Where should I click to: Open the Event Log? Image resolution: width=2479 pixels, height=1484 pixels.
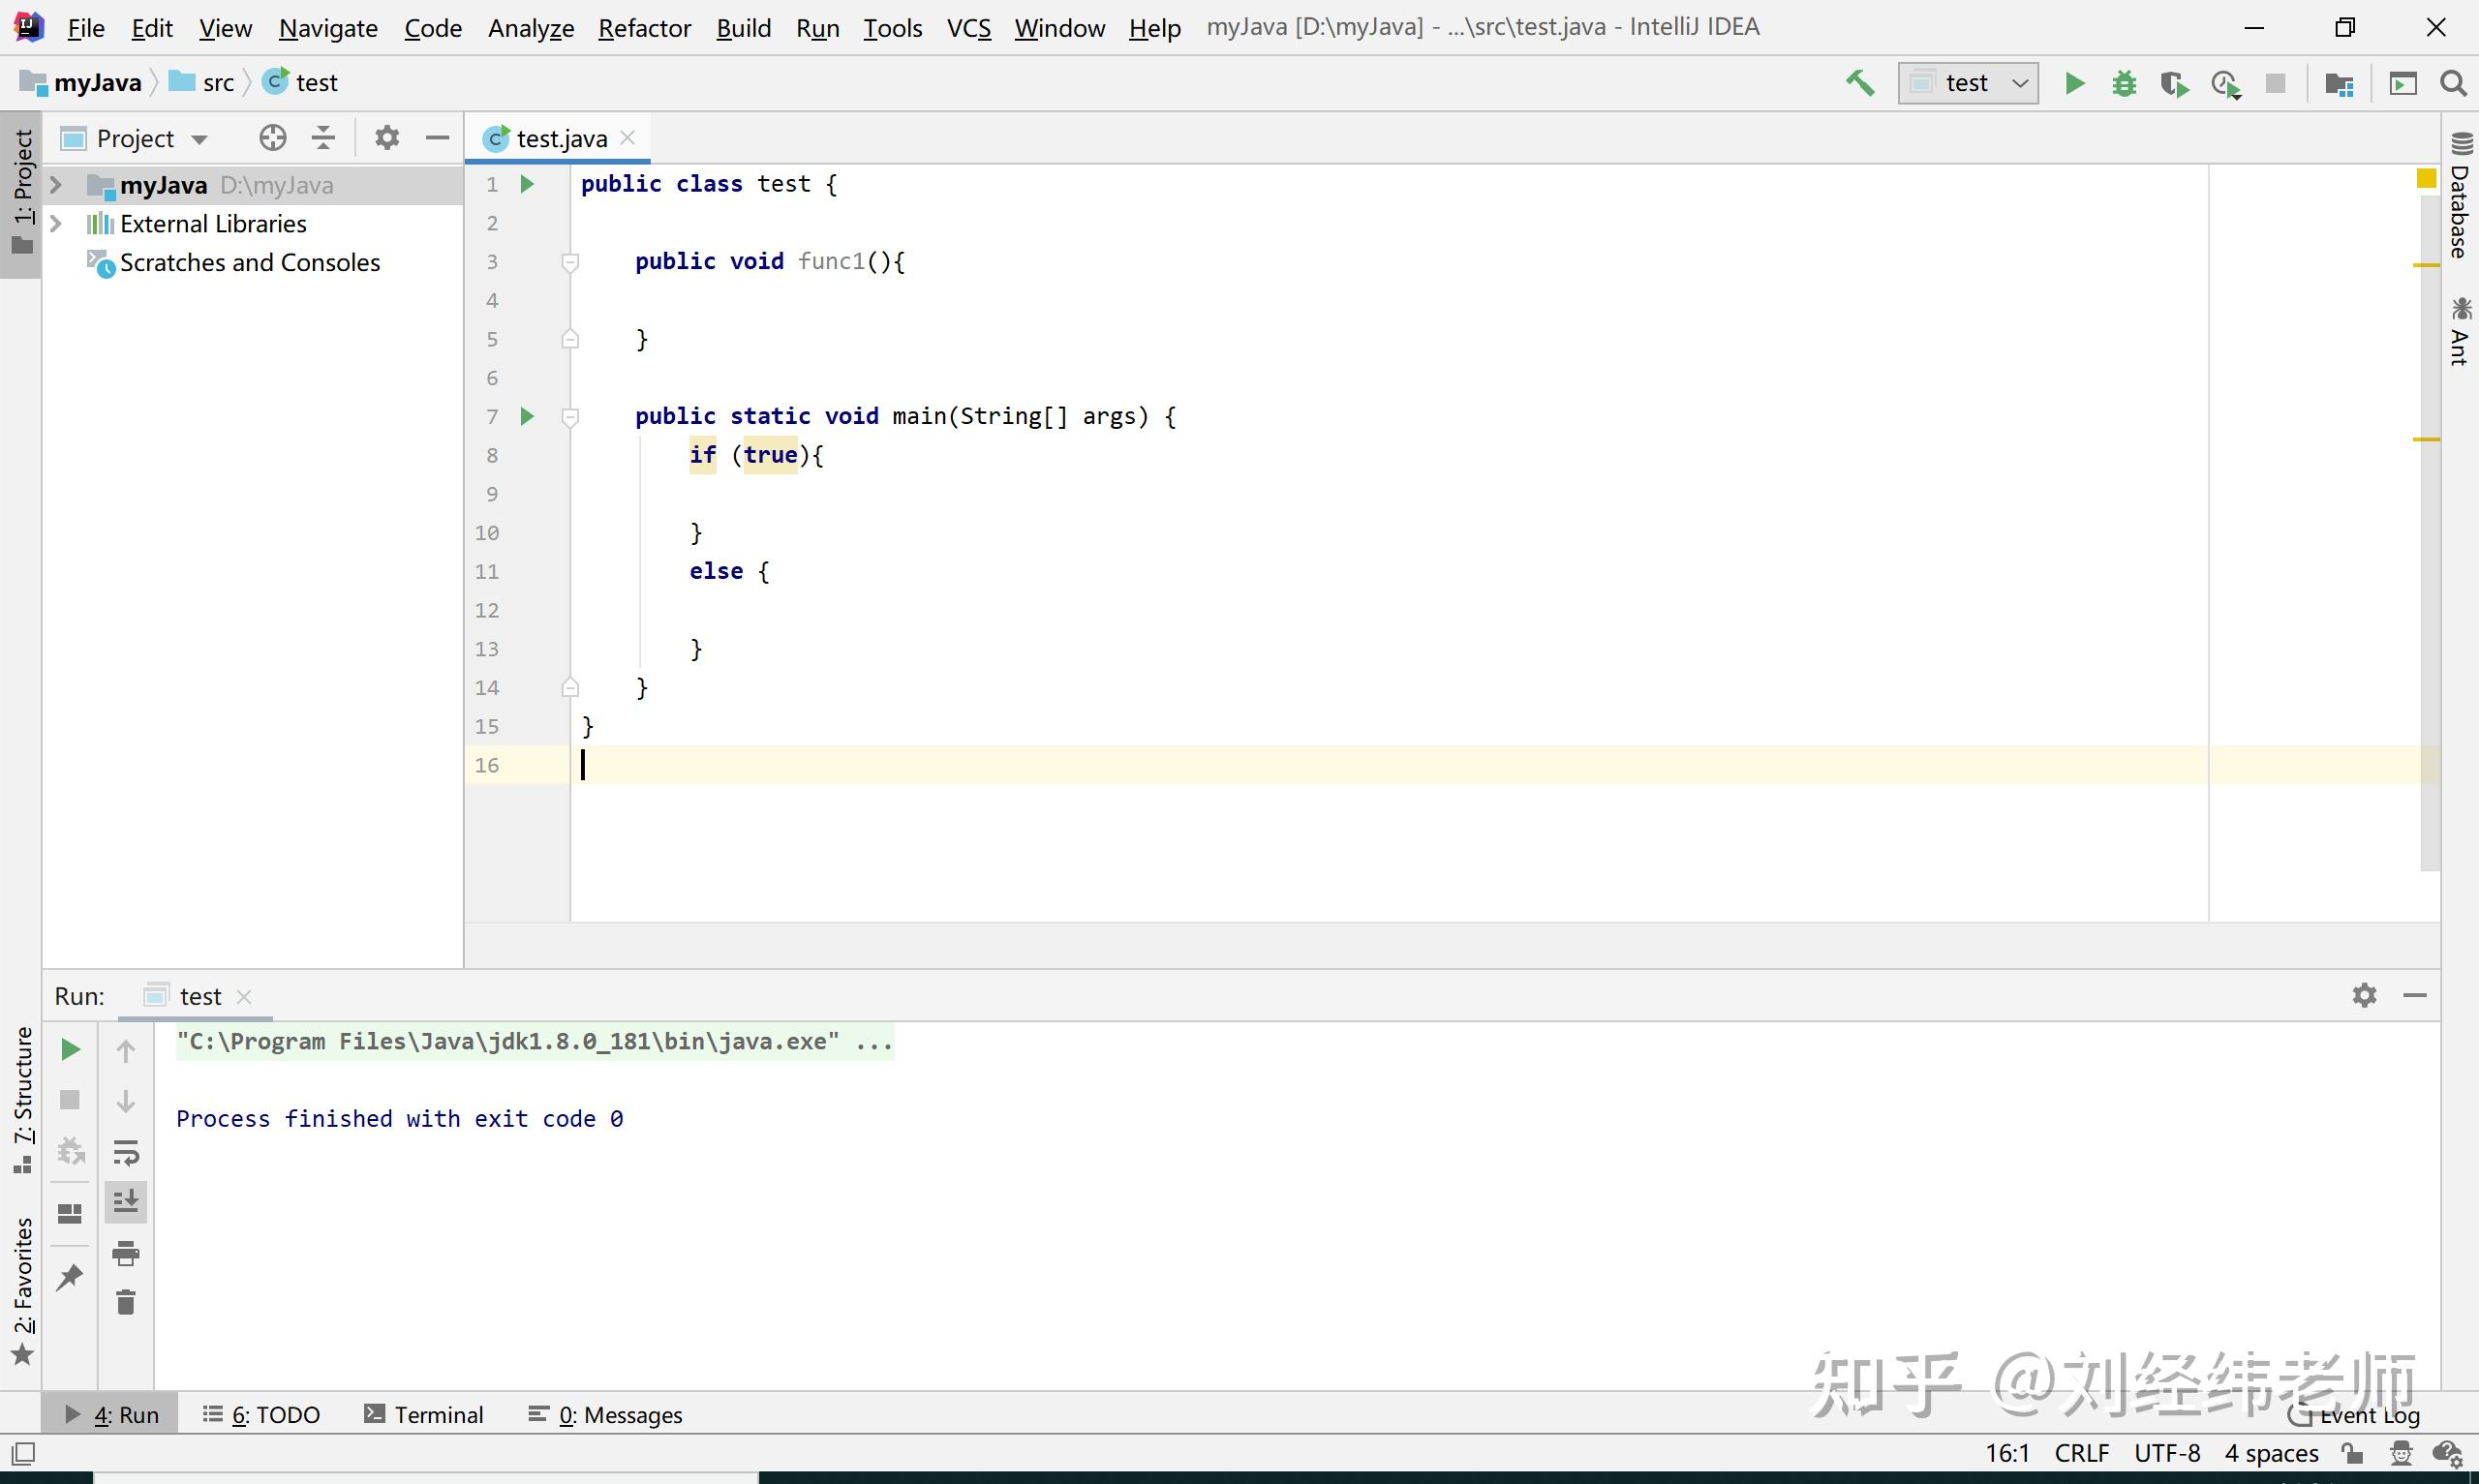tap(2369, 1414)
